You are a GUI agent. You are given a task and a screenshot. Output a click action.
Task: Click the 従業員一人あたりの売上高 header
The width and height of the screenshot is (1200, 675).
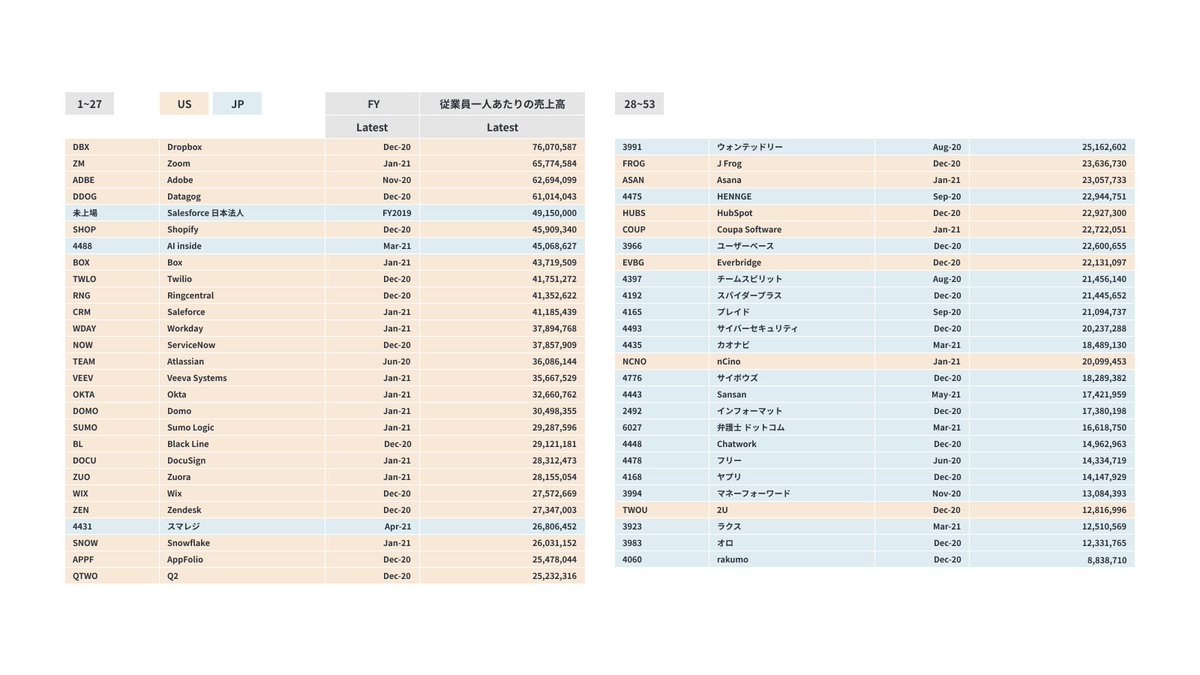(x=502, y=104)
